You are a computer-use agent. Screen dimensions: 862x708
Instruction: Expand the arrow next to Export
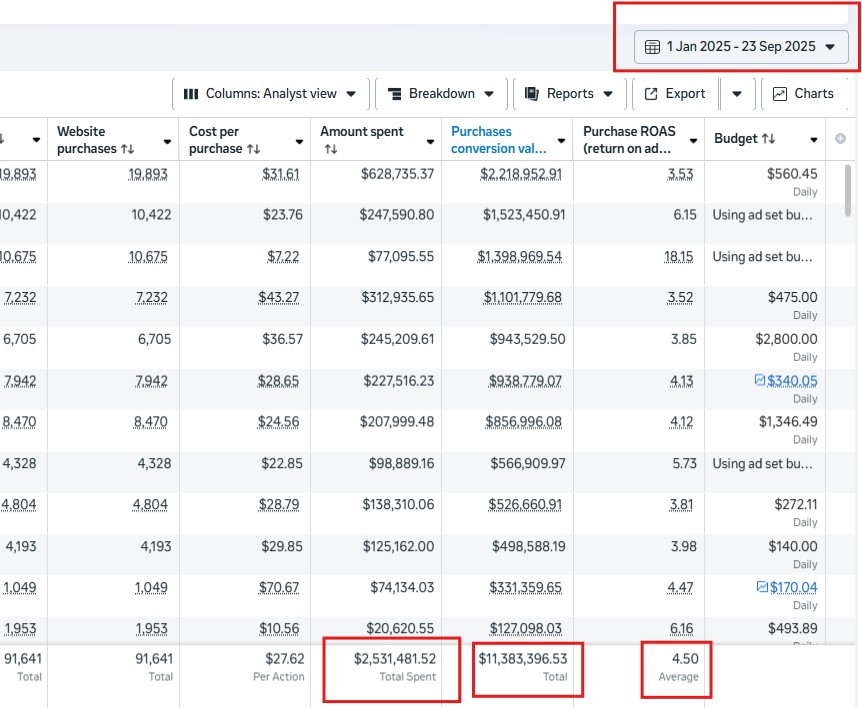pyautogui.click(x=737, y=94)
